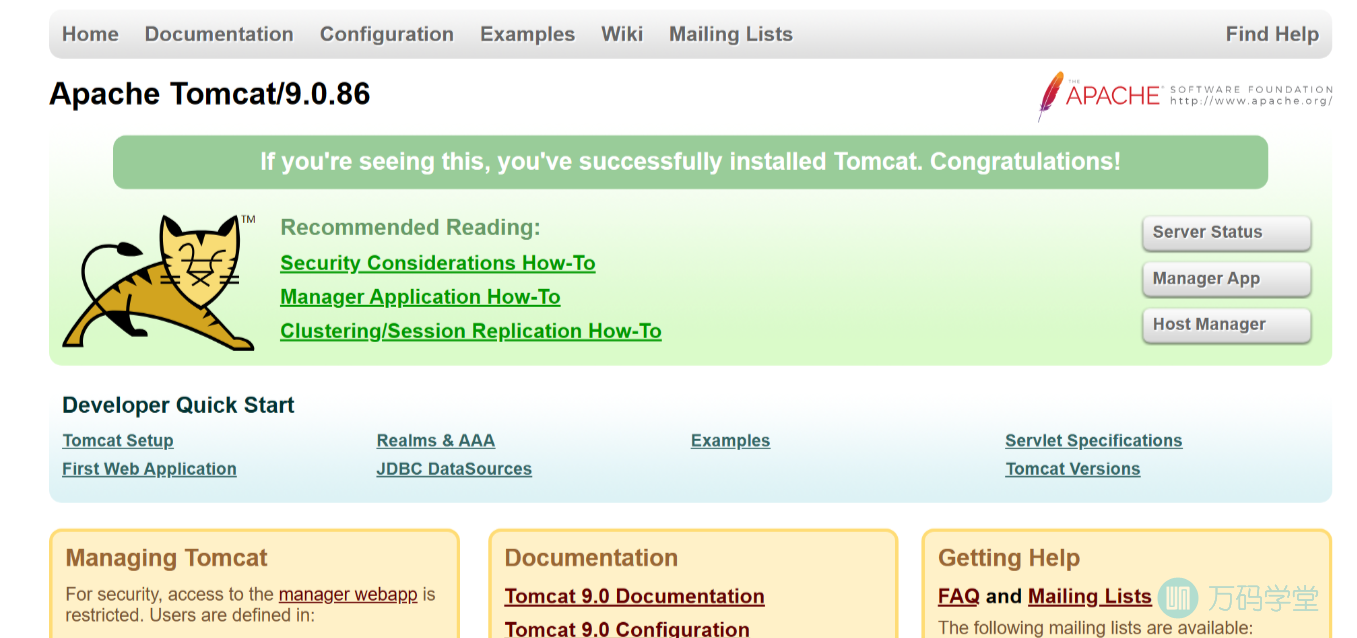This screenshot has height=638, width=1357.
Task: Open the Tomcat 9.0 Configuration link
Action: click(x=627, y=628)
